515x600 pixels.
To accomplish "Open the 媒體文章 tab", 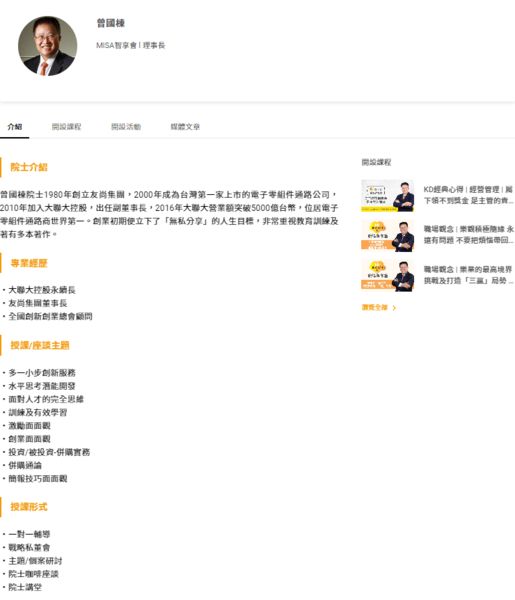I will tap(185, 127).
